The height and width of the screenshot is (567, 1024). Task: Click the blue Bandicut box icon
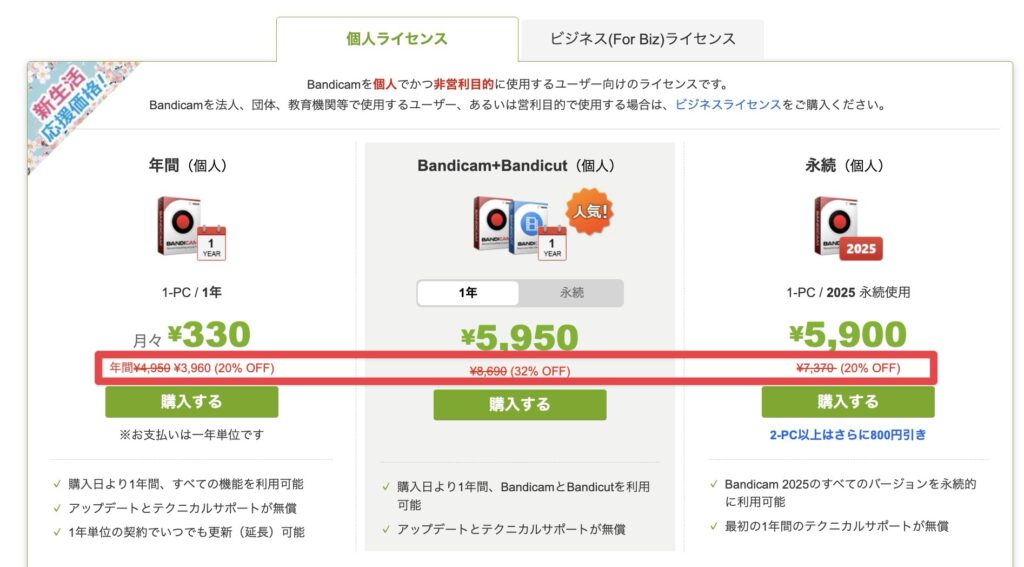(527, 228)
